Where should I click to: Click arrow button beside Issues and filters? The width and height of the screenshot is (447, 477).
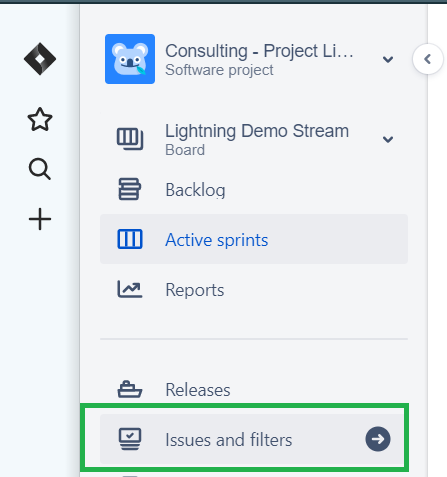coord(378,439)
